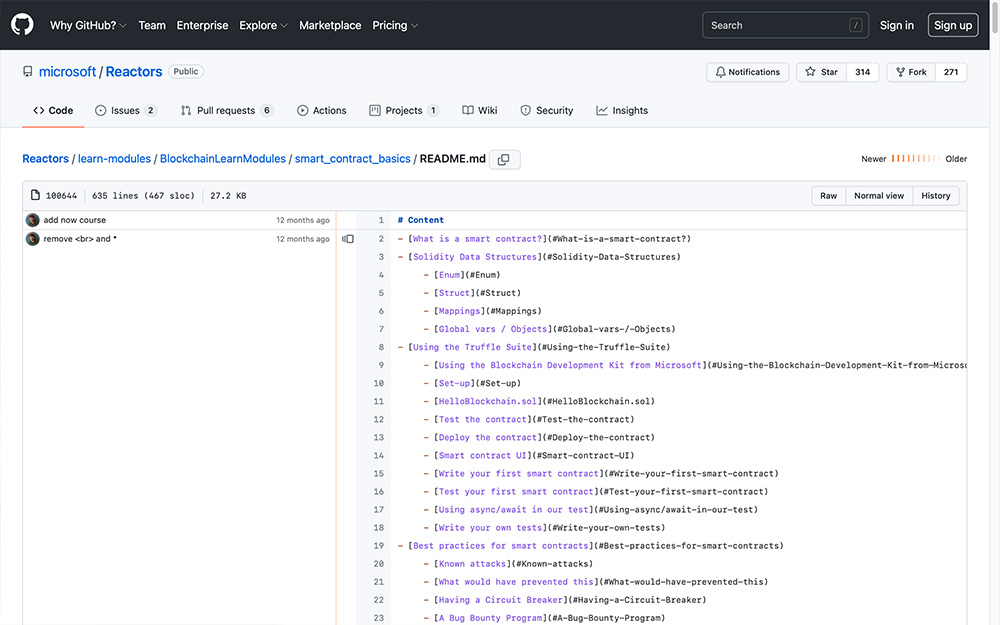Star the Reactors repository
Screen dimensions: 1000x625
pos(821,72)
